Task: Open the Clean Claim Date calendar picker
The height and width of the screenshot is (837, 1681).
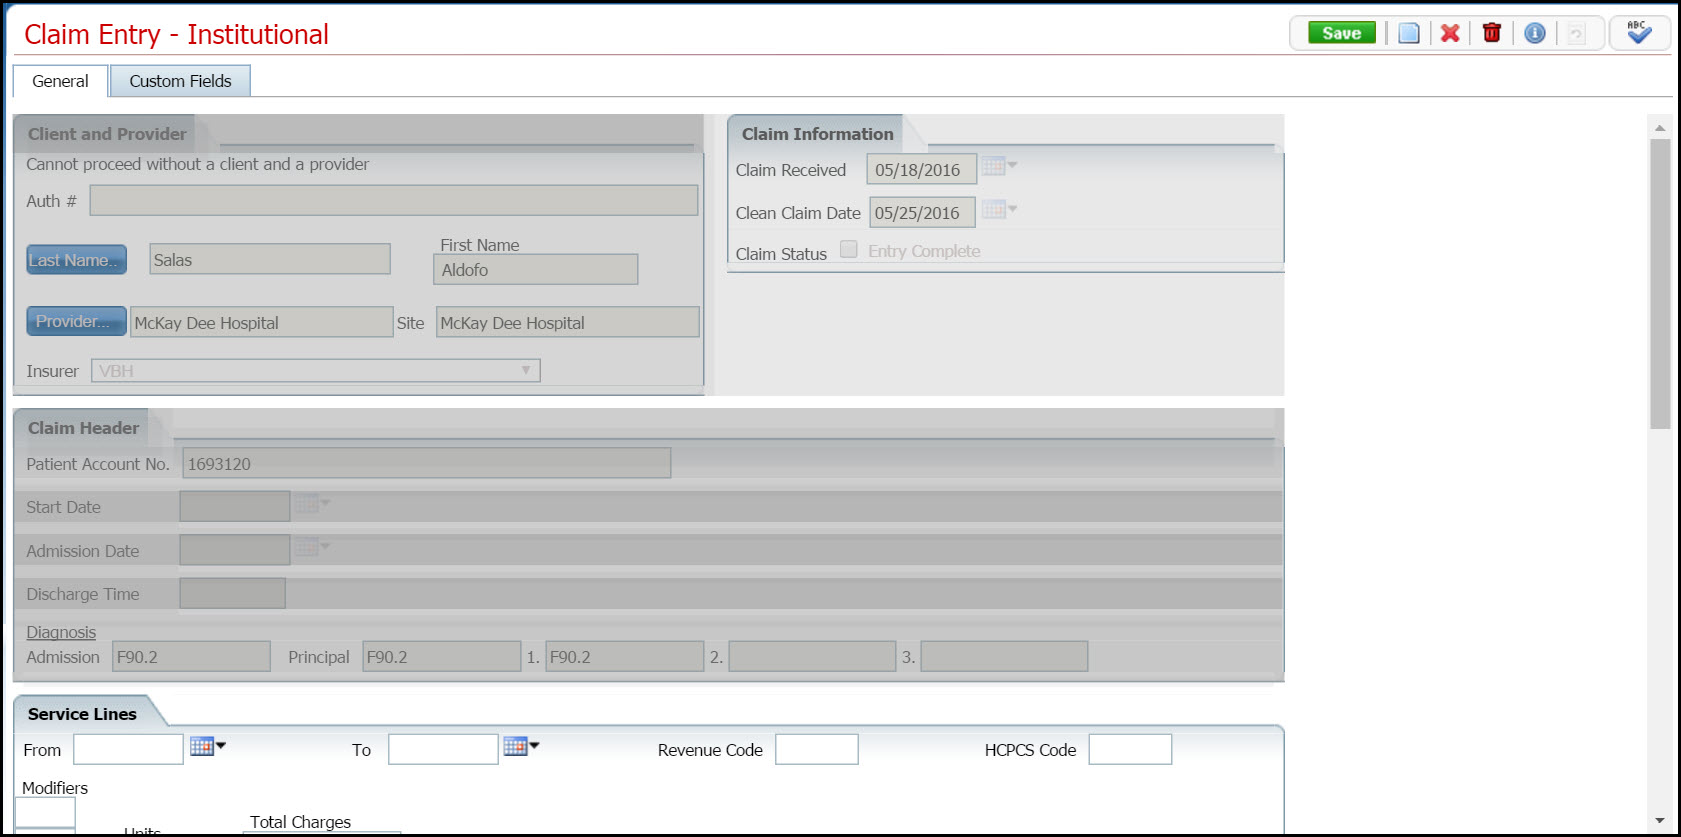Action: 998,209
